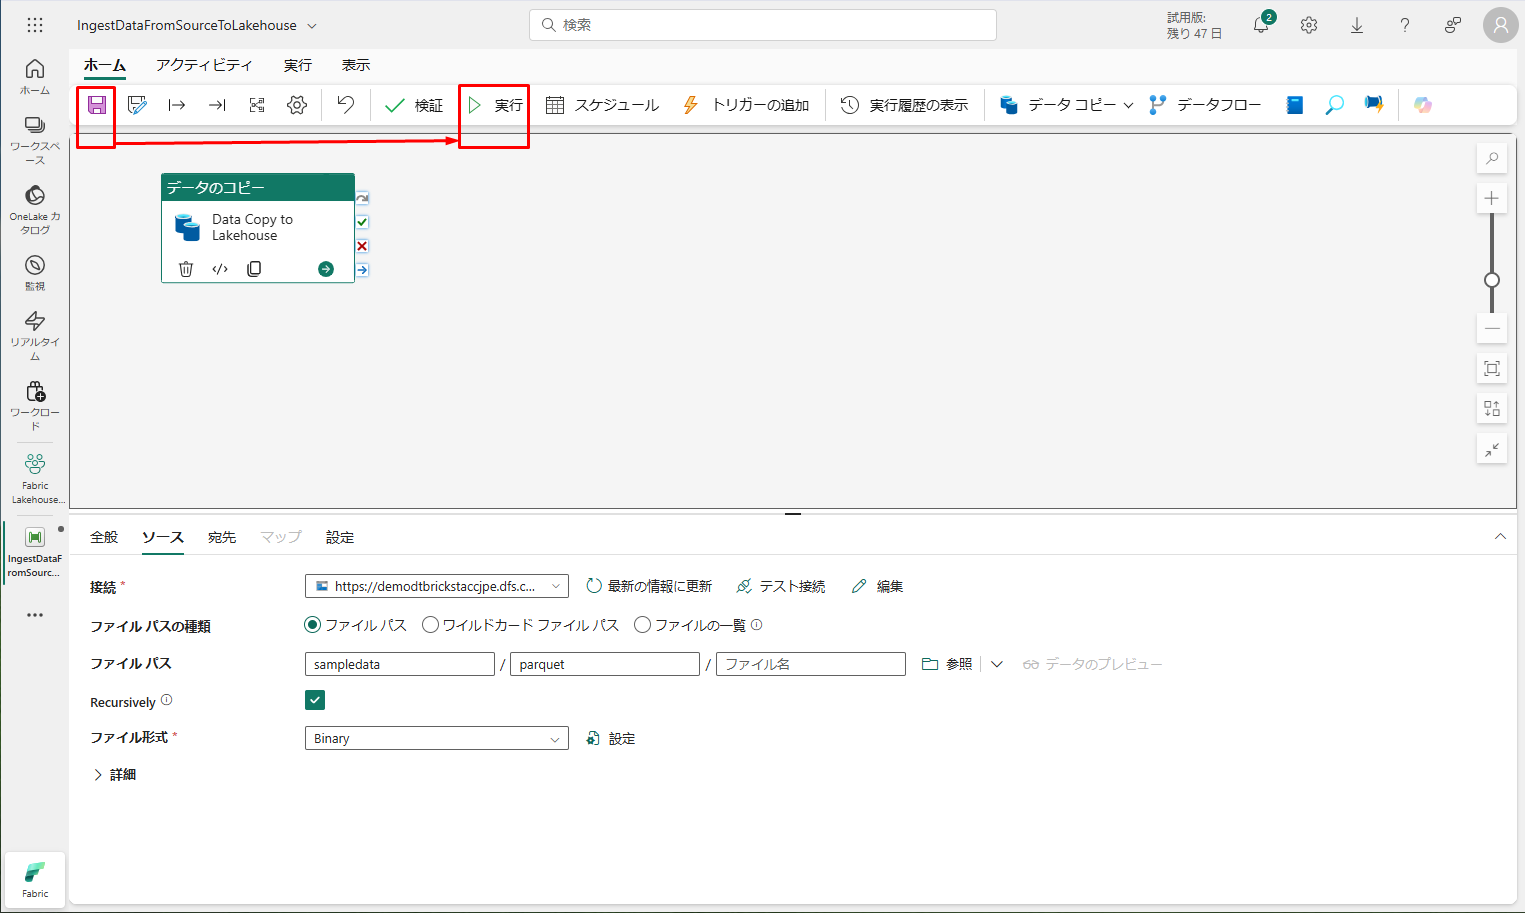The image size is (1525, 913).
Task: Open Monitor (監視) in sidebar
Action: pyautogui.click(x=35, y=273)
